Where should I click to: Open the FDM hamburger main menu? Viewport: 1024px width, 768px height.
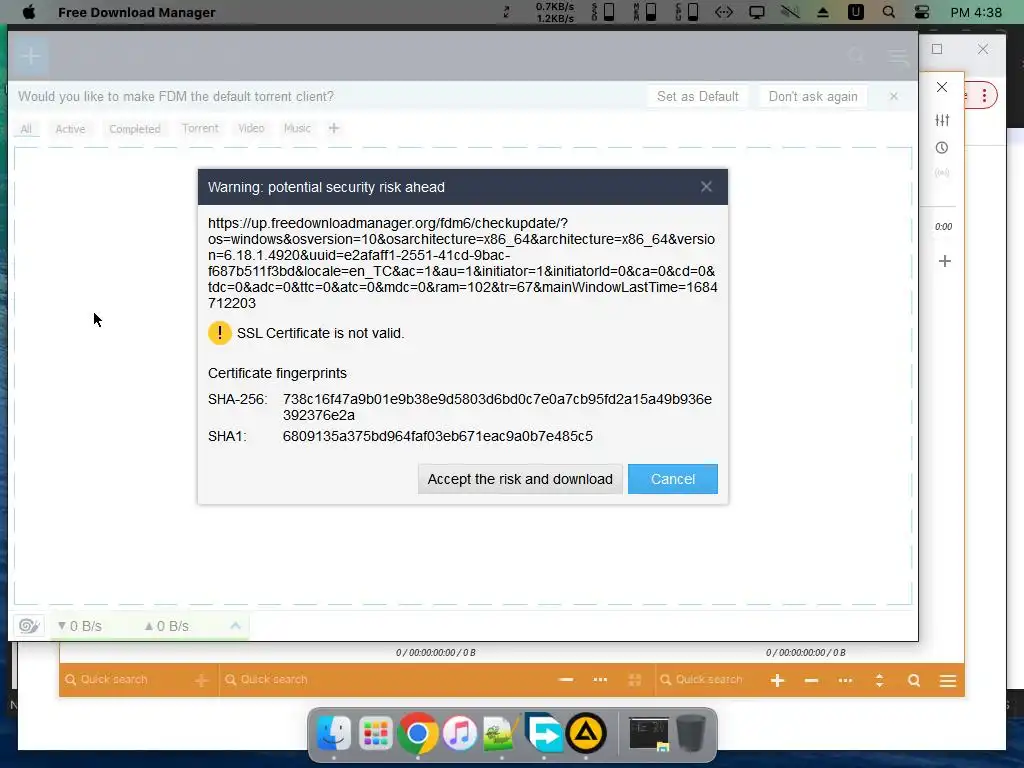[x=899, y=57]
